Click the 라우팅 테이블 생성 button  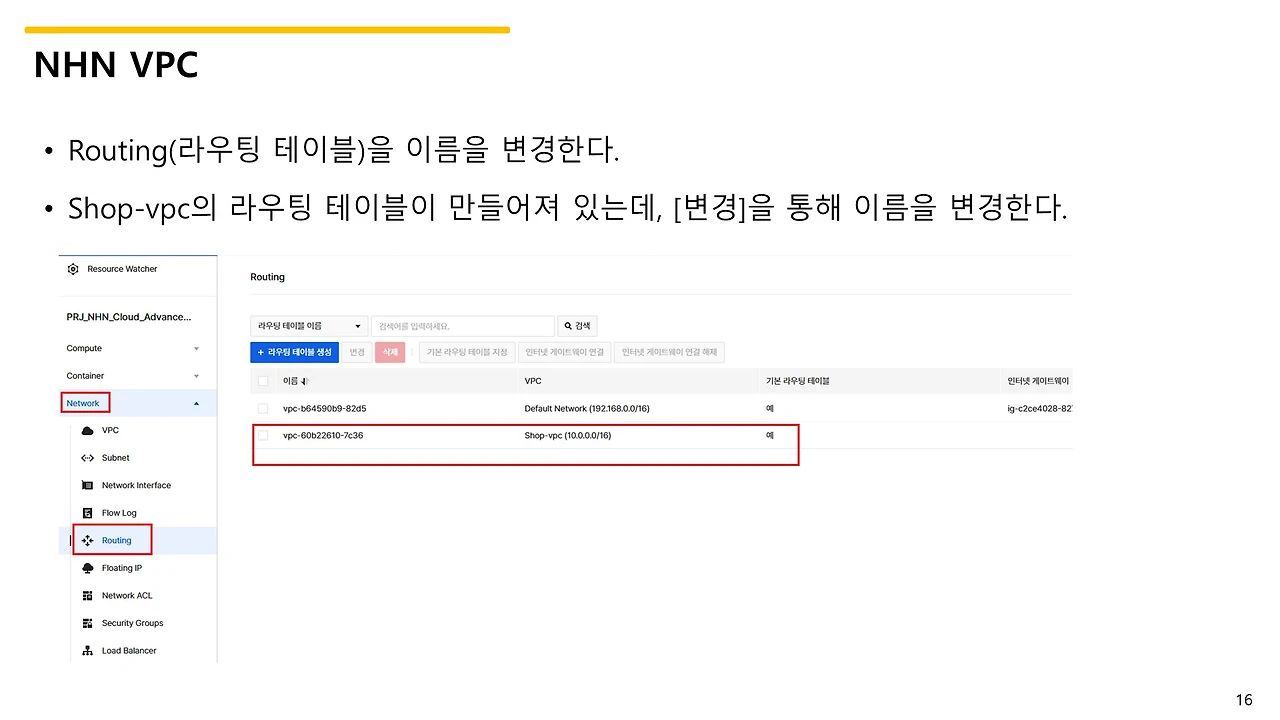click(x=294, y=352)
